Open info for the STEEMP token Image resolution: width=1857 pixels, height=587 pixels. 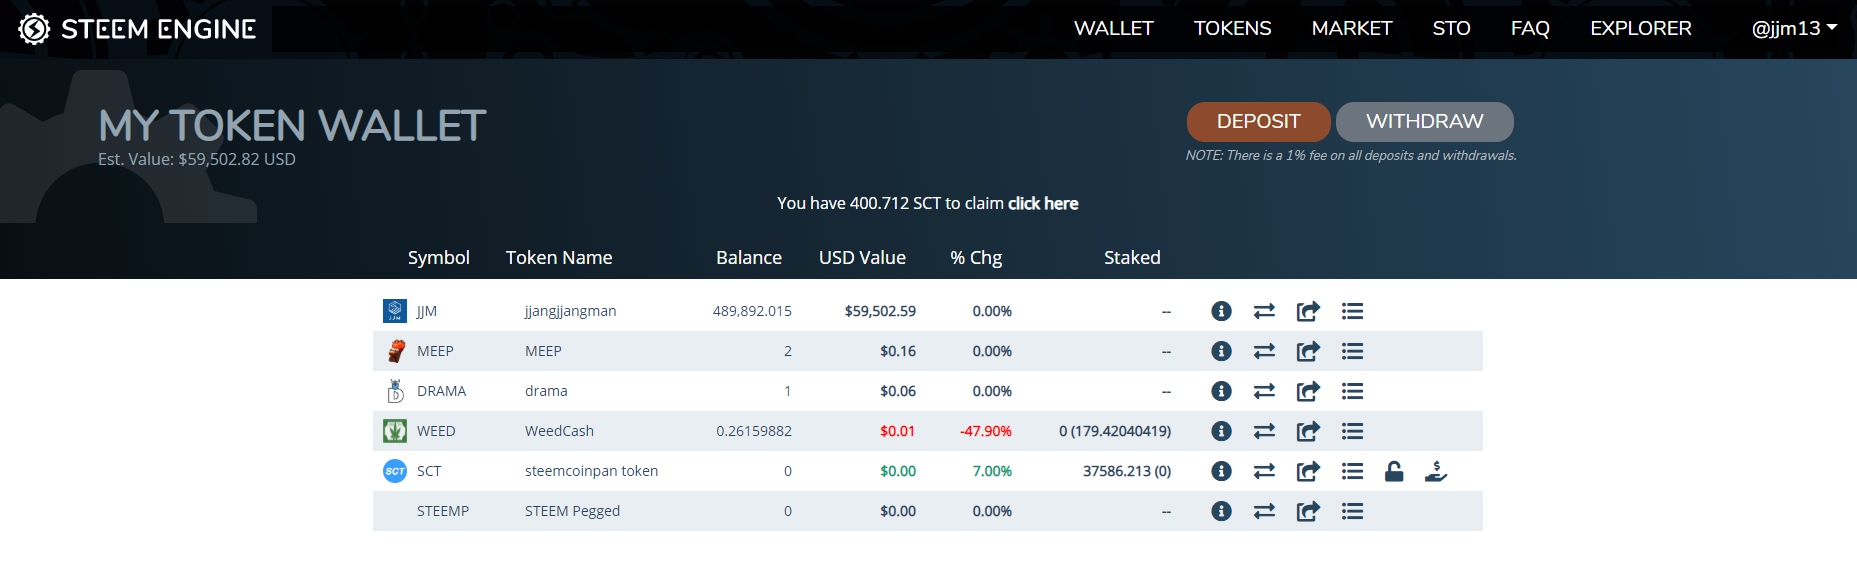coord(1221,511)
